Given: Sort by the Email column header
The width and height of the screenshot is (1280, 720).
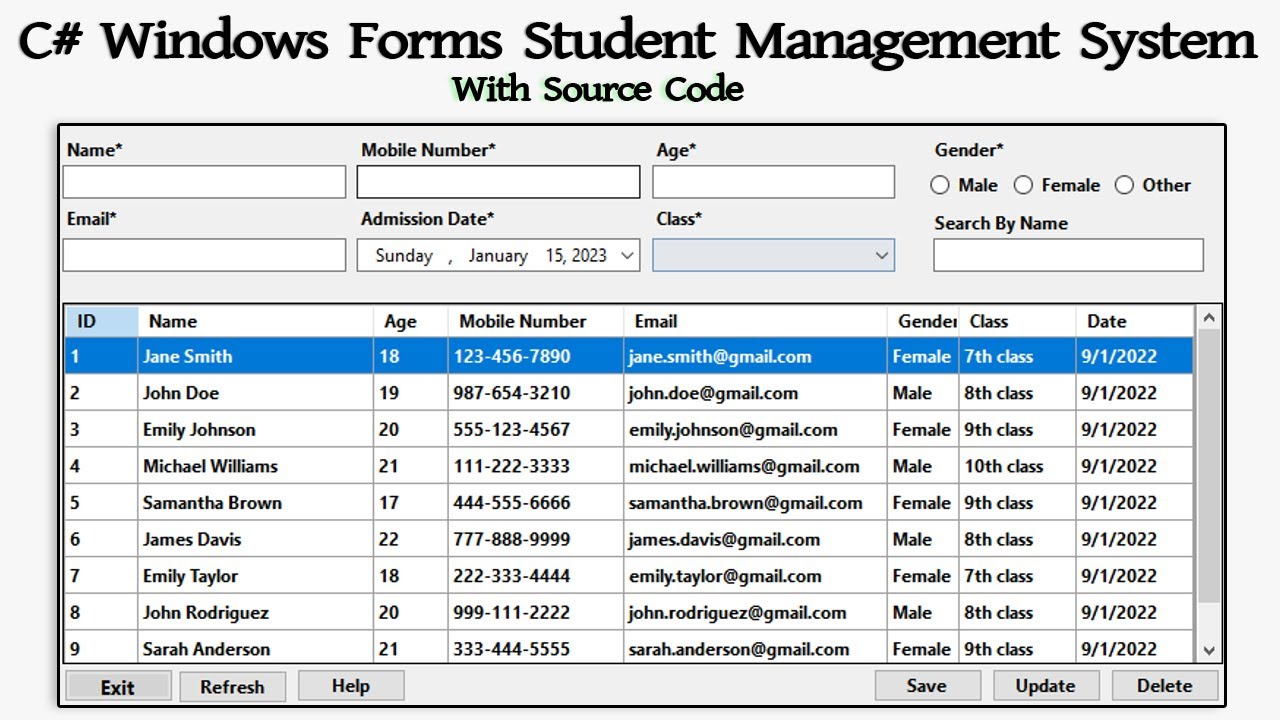Looking at the screenshot, I should [755, 321].
